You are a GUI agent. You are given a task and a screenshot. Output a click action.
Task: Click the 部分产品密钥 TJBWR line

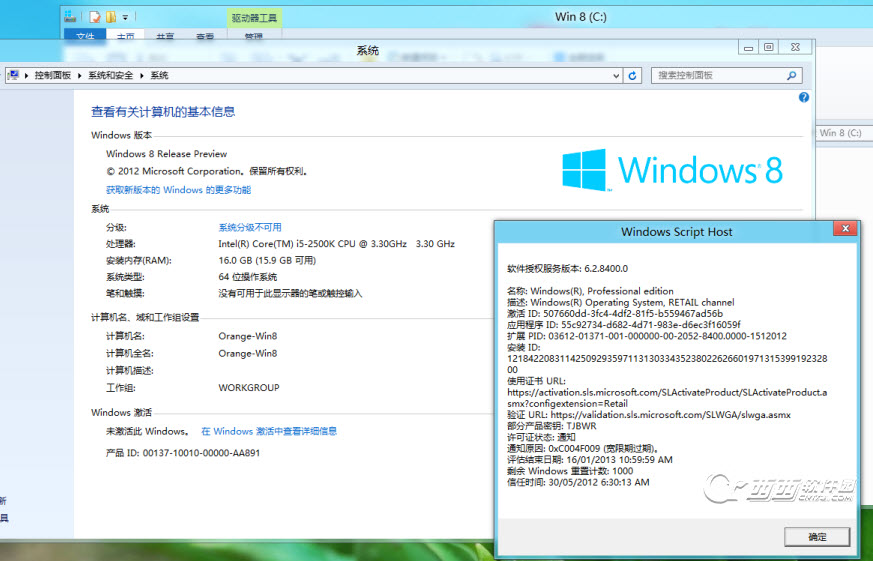coord(552,426)
